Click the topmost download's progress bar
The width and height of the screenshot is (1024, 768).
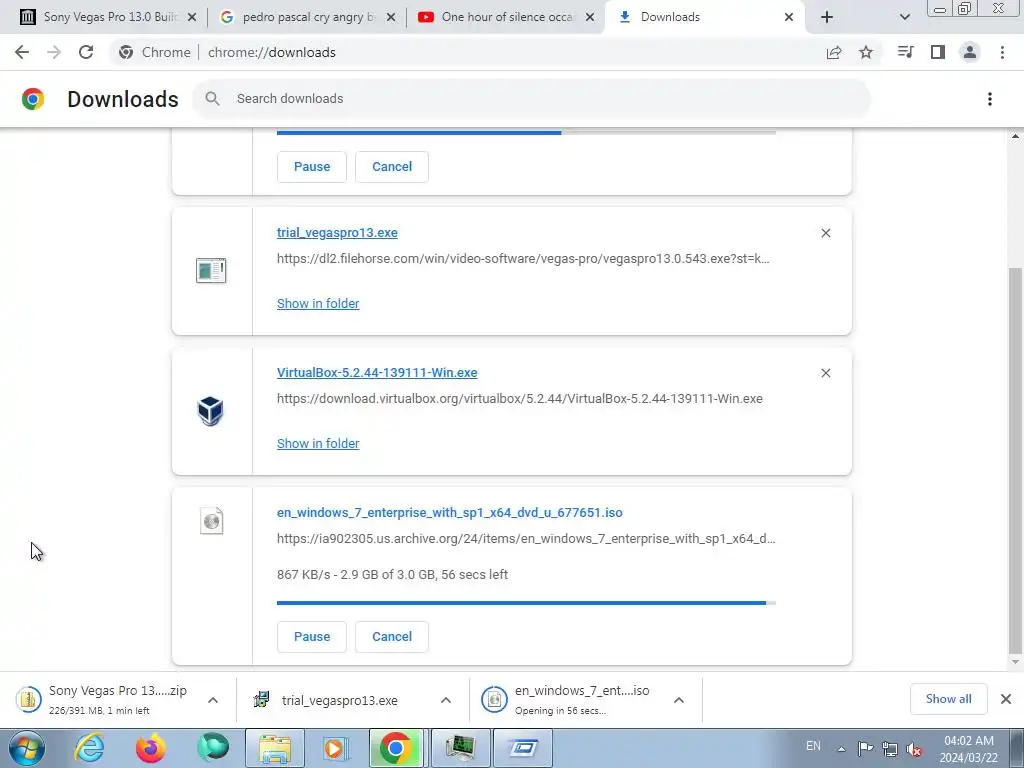(x=526, y=133)
